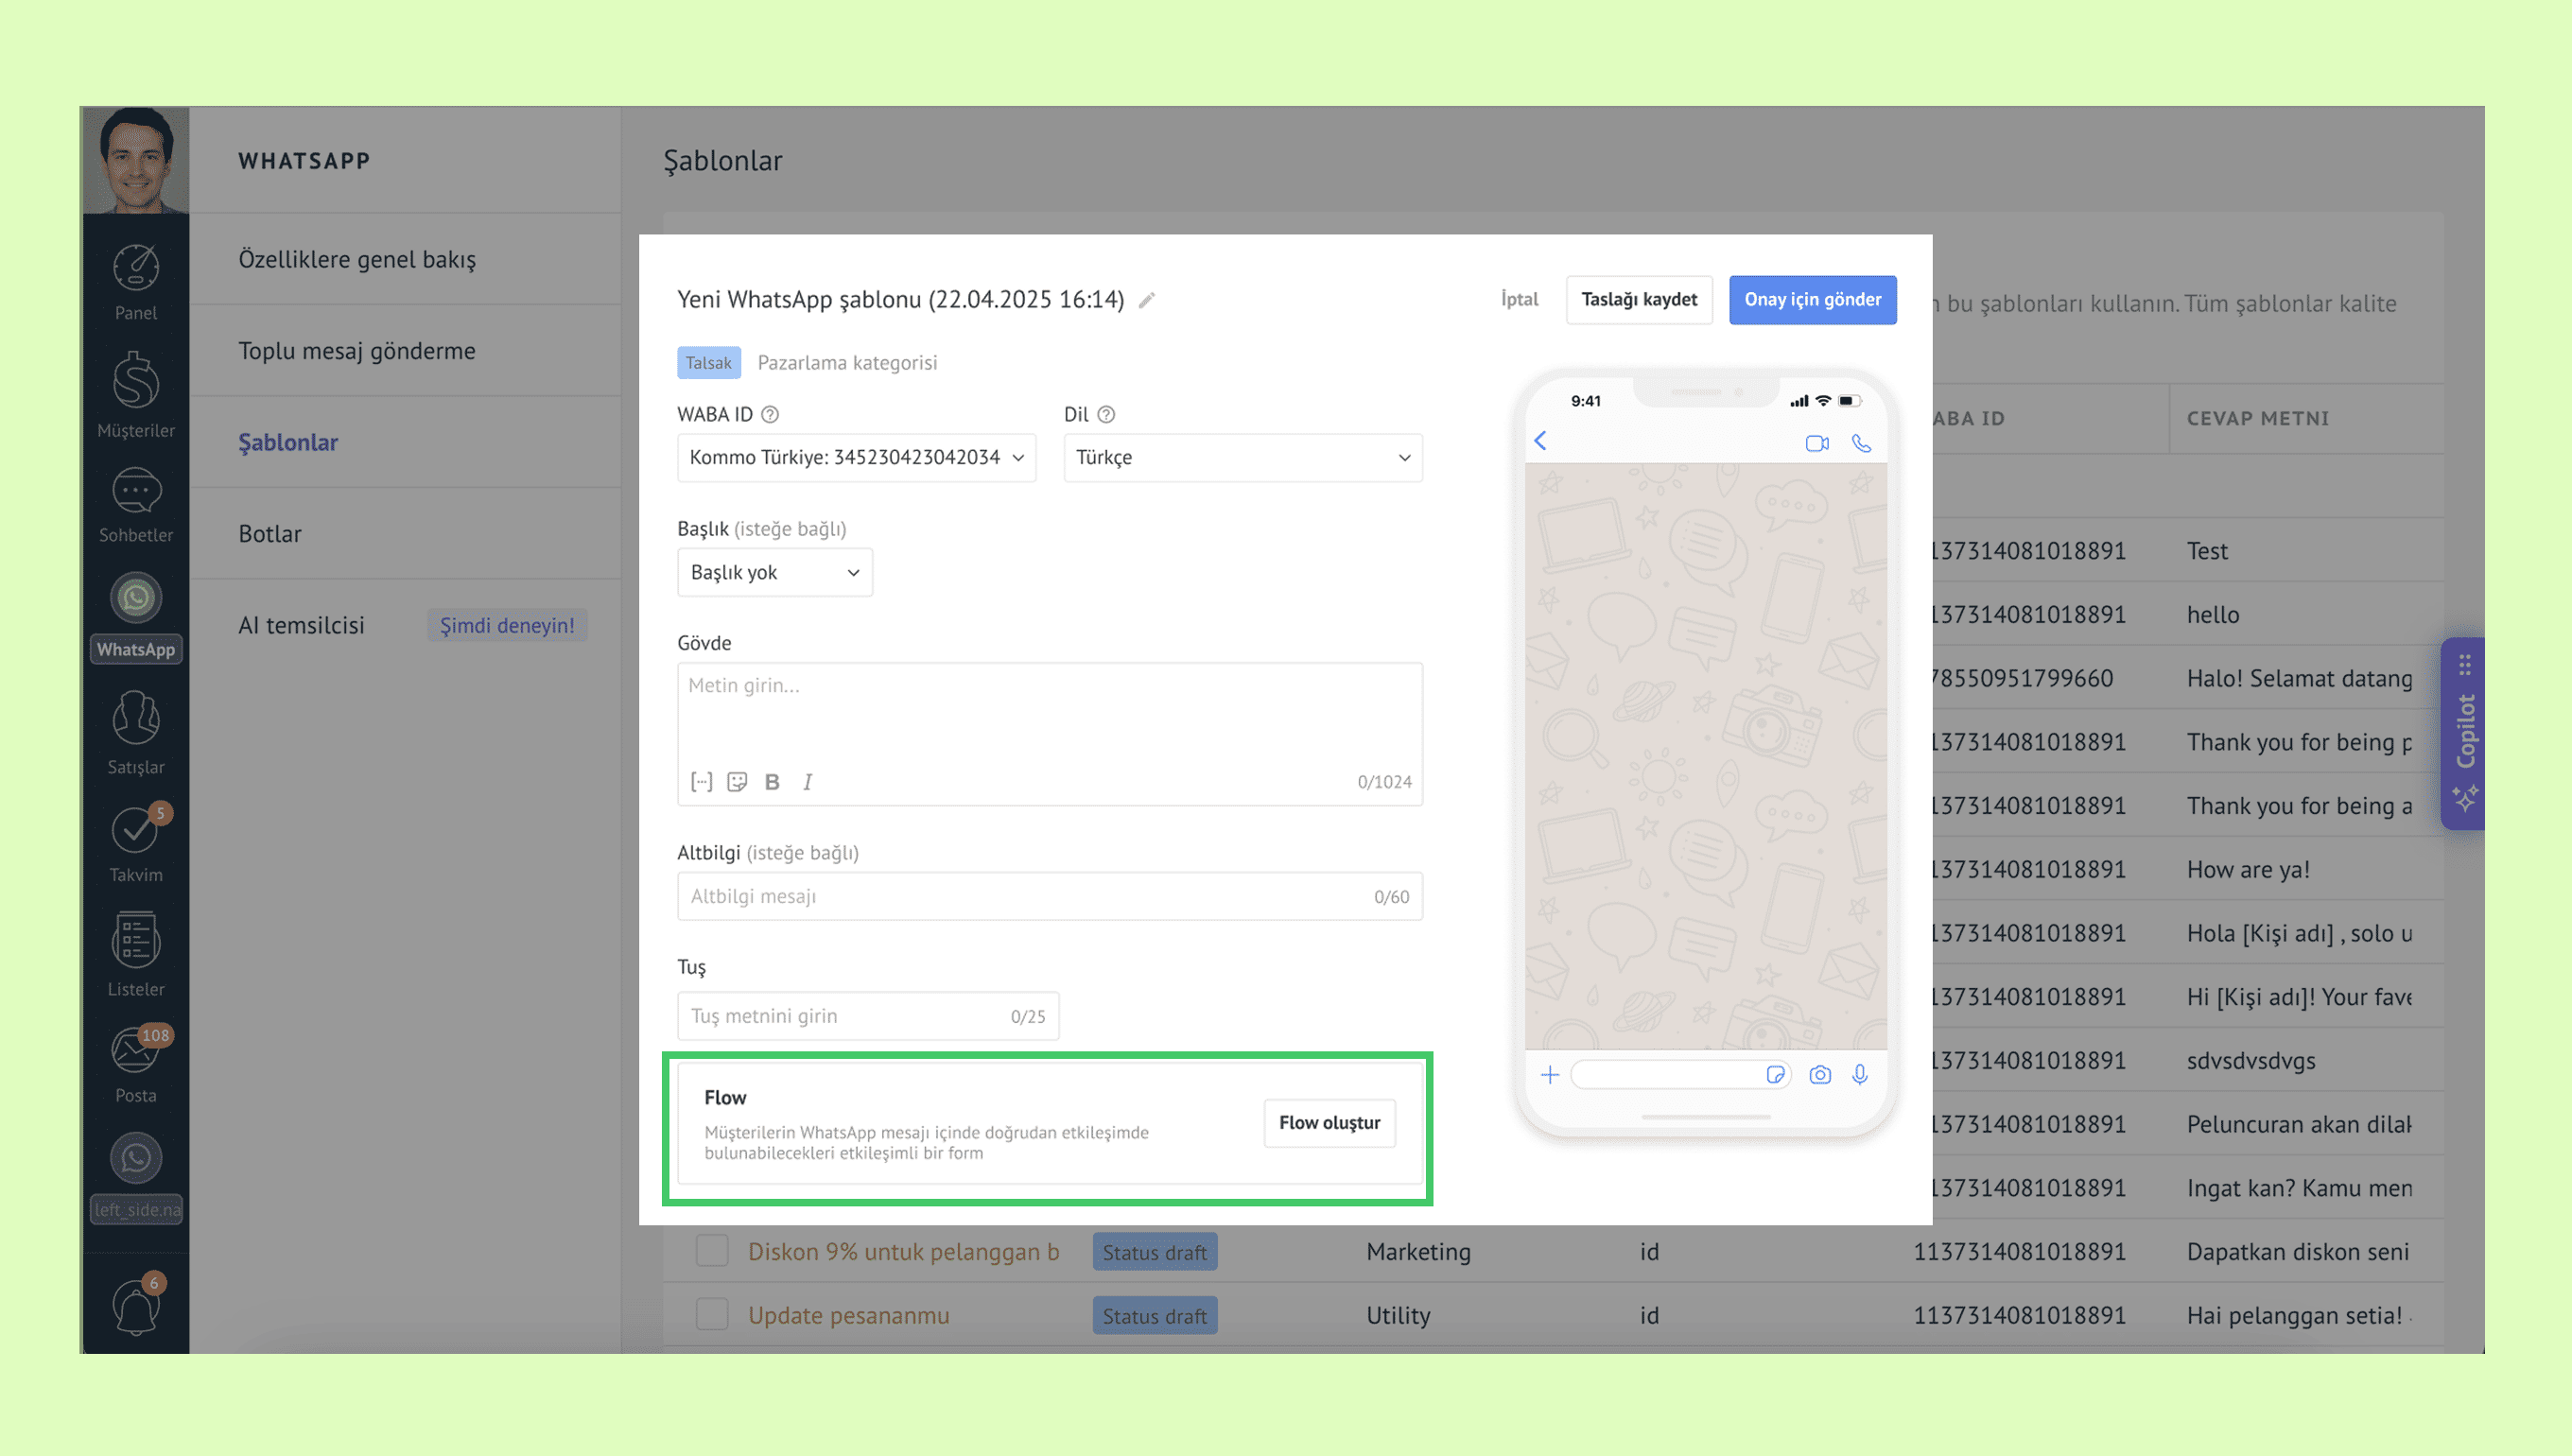Click the WABA ID help question icon
This screenshot has height=1456, width=2572.
770,414
